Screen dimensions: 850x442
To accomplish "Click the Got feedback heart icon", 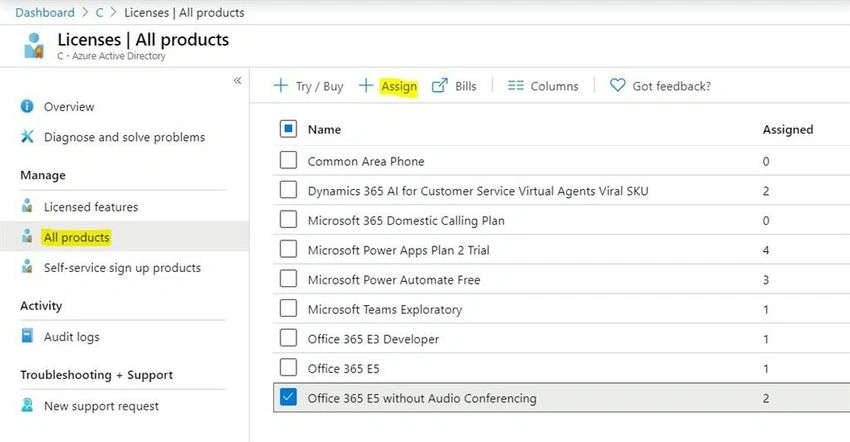I will pyautogui.click(x=617, y=85).
